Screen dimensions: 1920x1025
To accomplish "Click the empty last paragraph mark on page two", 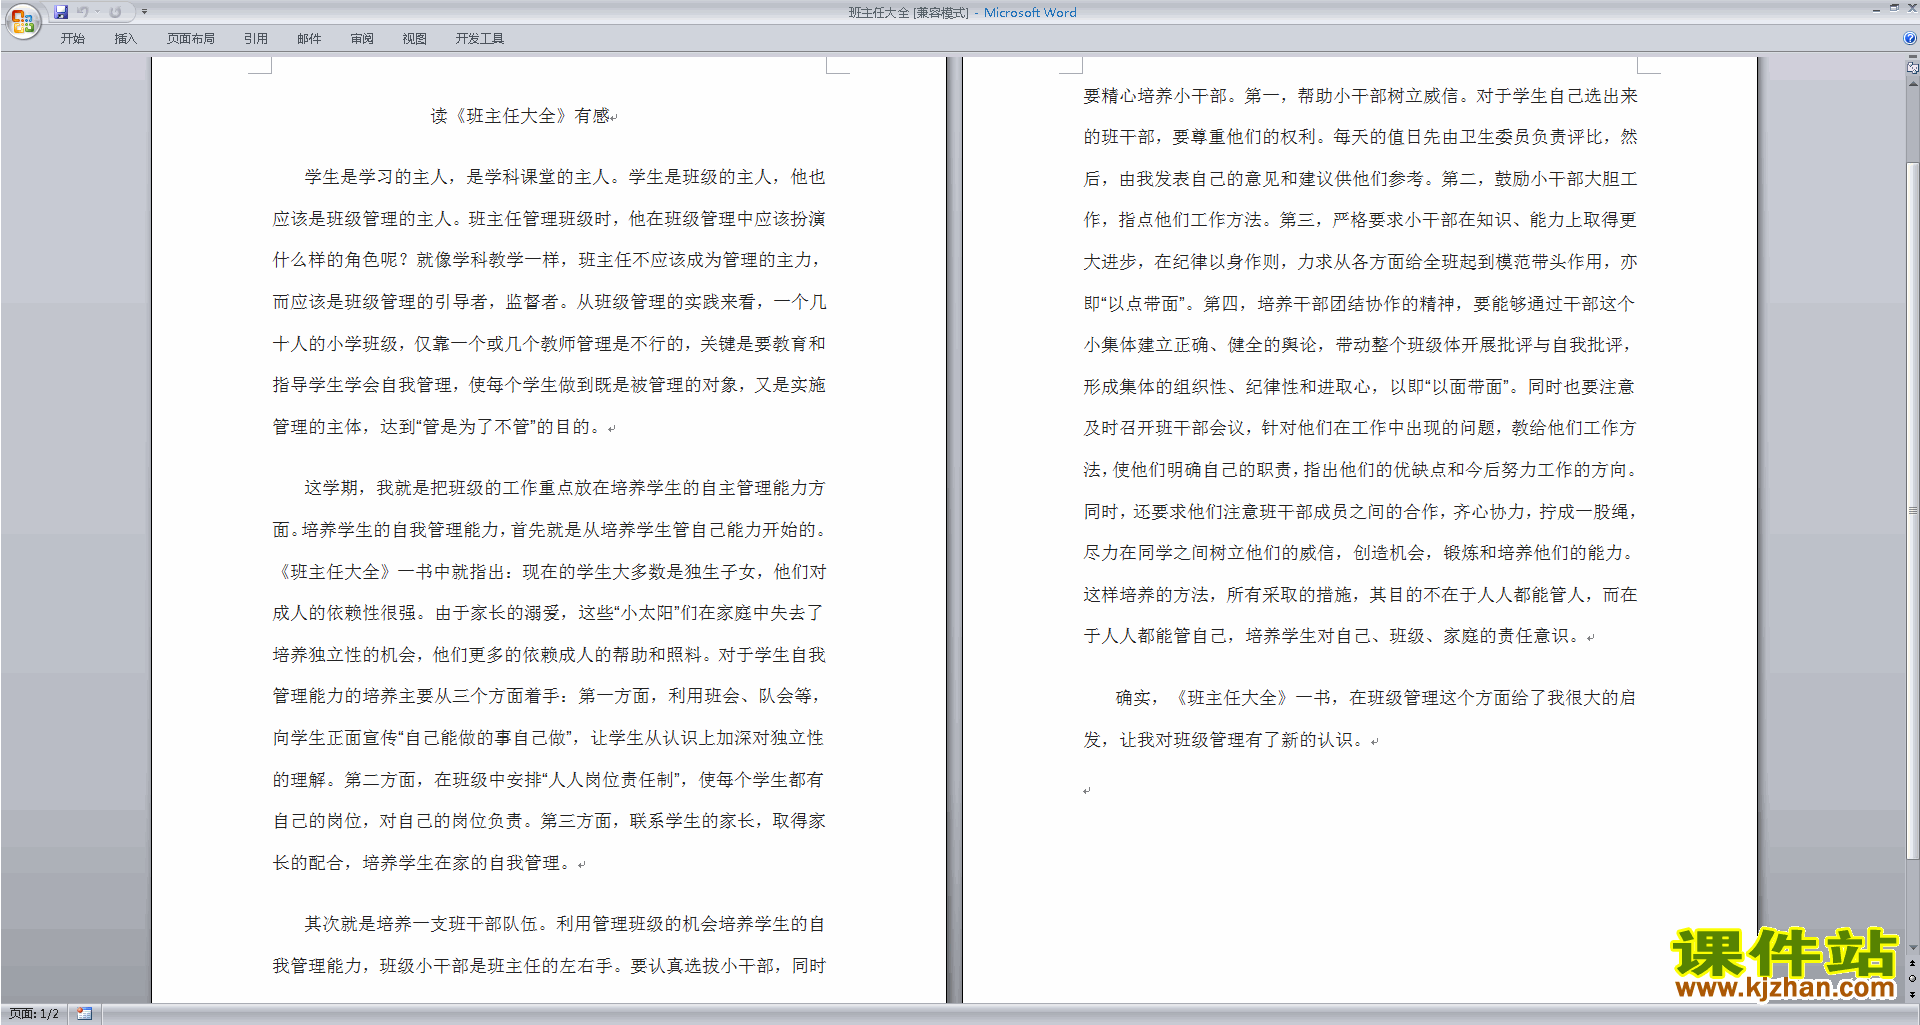I will [x=1087, y=791].
